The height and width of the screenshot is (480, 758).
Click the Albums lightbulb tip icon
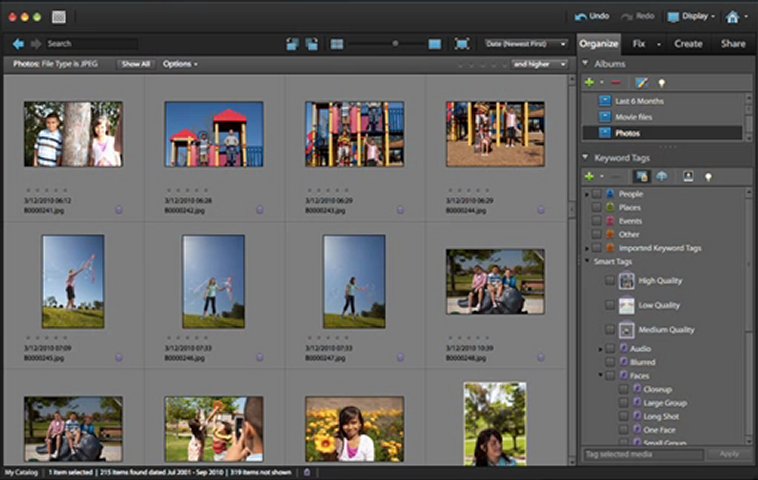pyautogui.click(x=661, y=83)
